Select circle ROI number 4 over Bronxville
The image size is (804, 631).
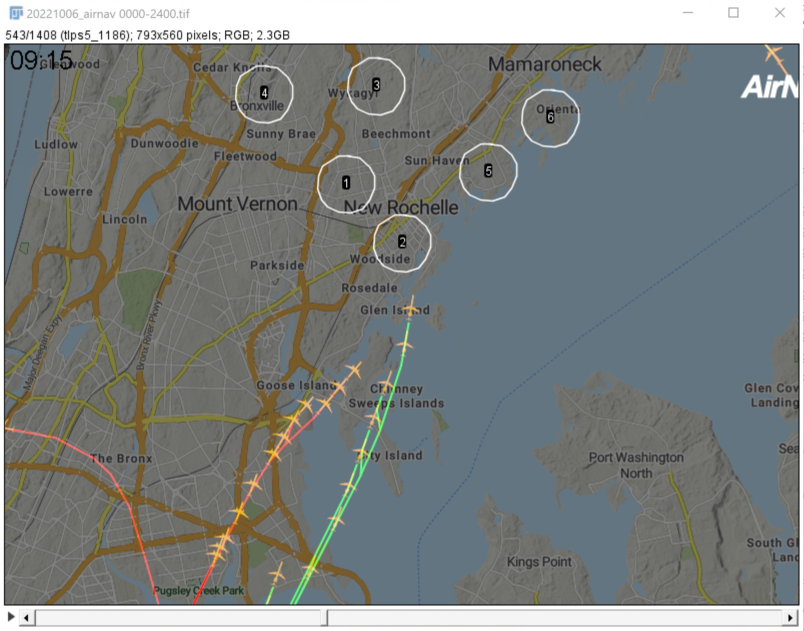pyautogui.click(x=264, y=92)
